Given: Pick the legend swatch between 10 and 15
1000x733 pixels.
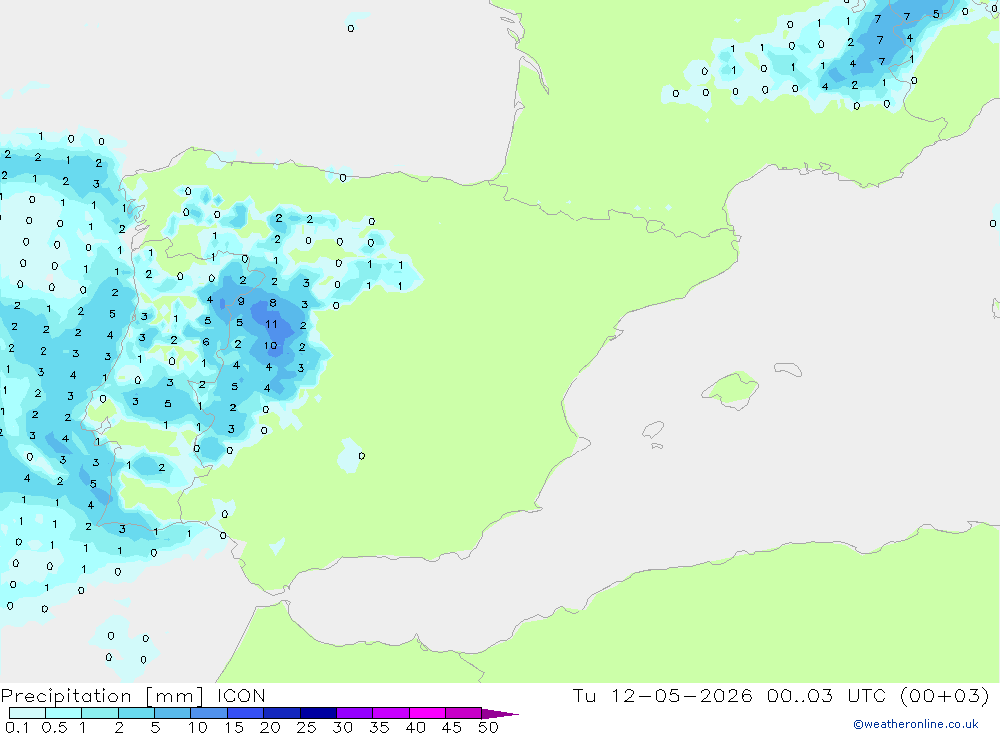Looking at the screenshot, I should 209,713.
